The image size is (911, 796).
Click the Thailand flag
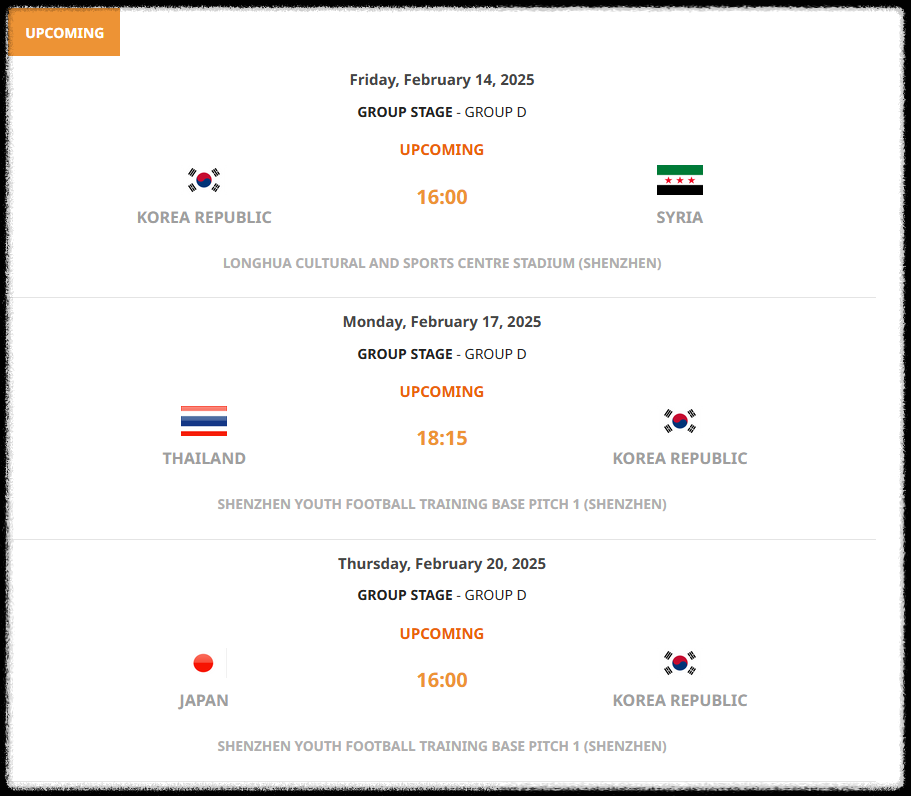click(204, 421)
